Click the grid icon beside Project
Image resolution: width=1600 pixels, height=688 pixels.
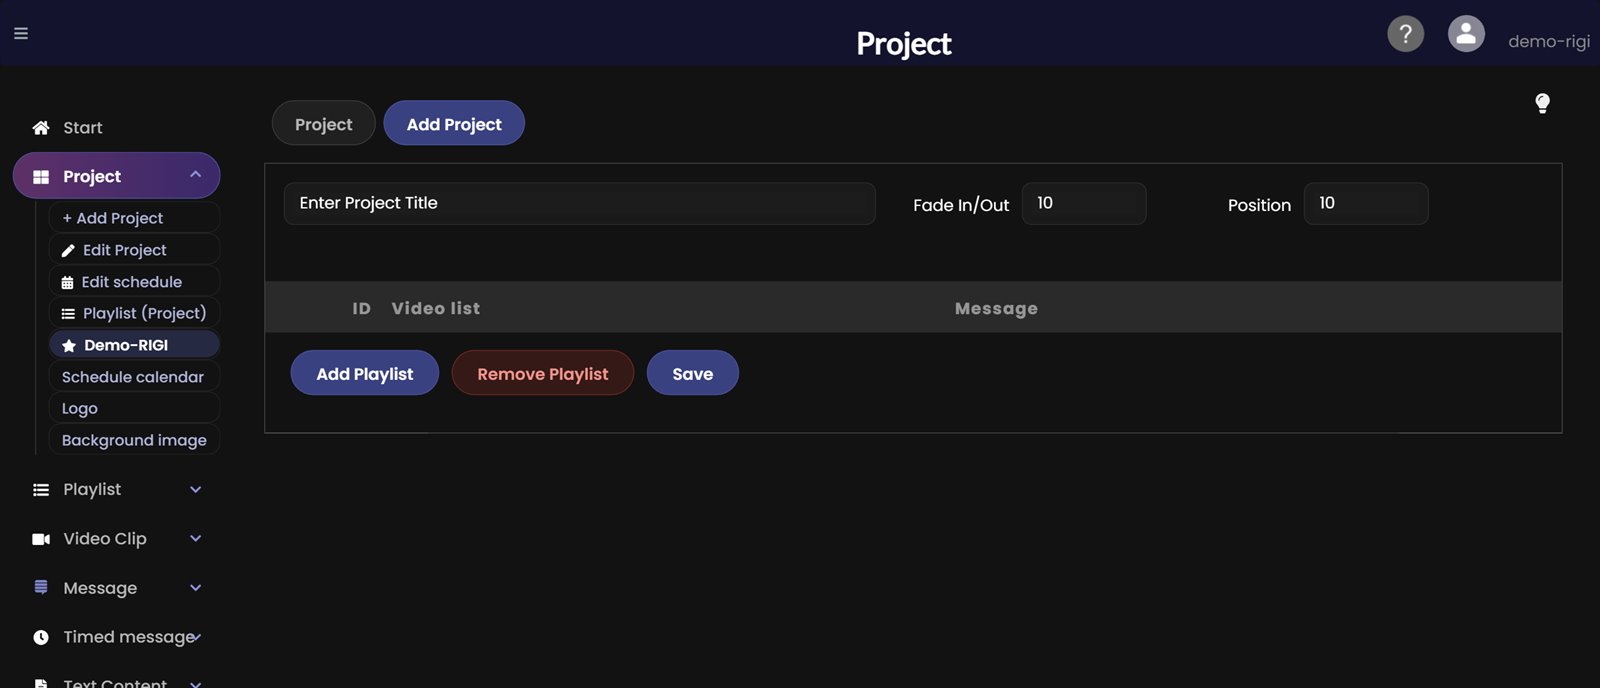(x=41, y=177)
